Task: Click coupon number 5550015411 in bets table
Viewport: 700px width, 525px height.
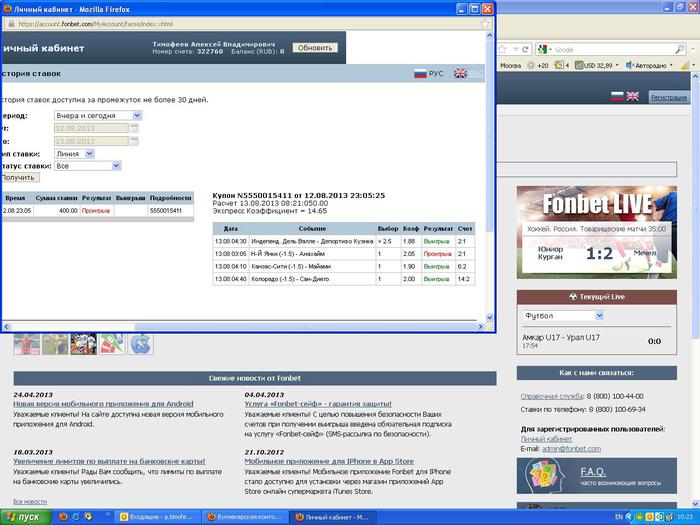Action: [166, 210]
